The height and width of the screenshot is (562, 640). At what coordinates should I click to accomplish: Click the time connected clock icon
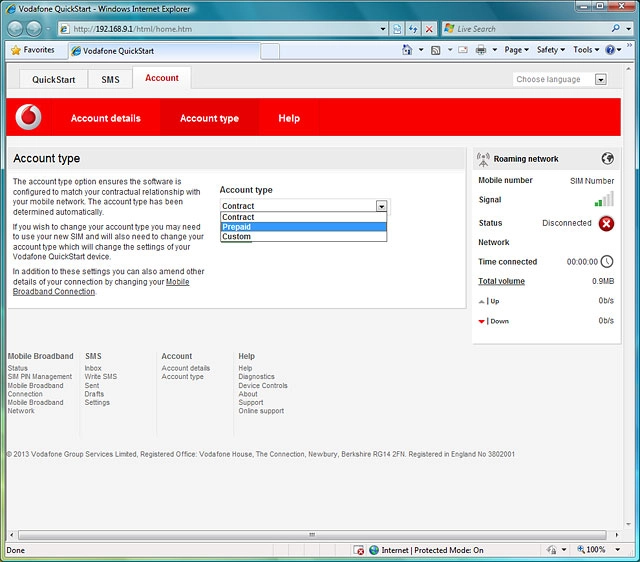click(606, 262)
